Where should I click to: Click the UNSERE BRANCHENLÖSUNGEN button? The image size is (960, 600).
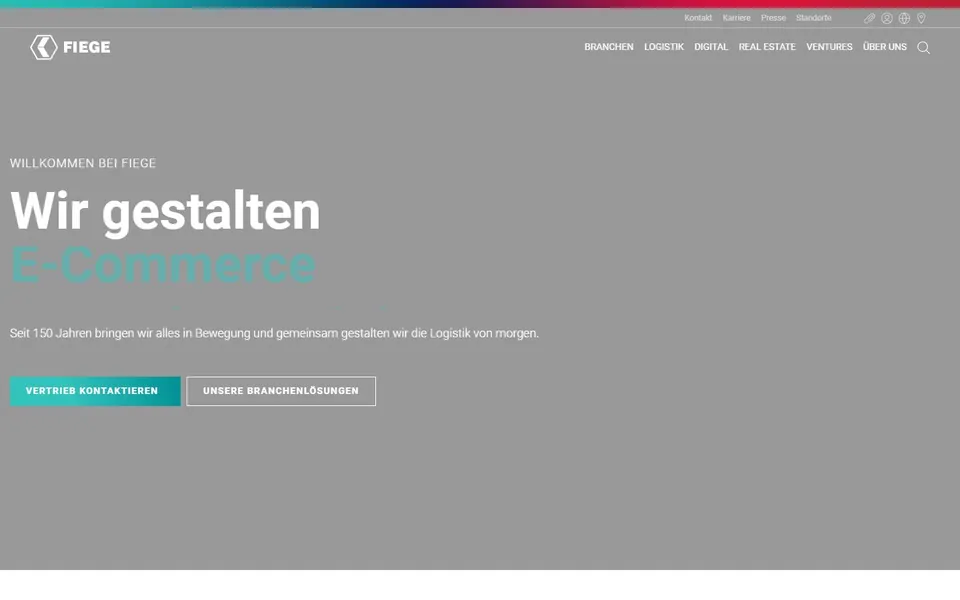tap(281, 391)
